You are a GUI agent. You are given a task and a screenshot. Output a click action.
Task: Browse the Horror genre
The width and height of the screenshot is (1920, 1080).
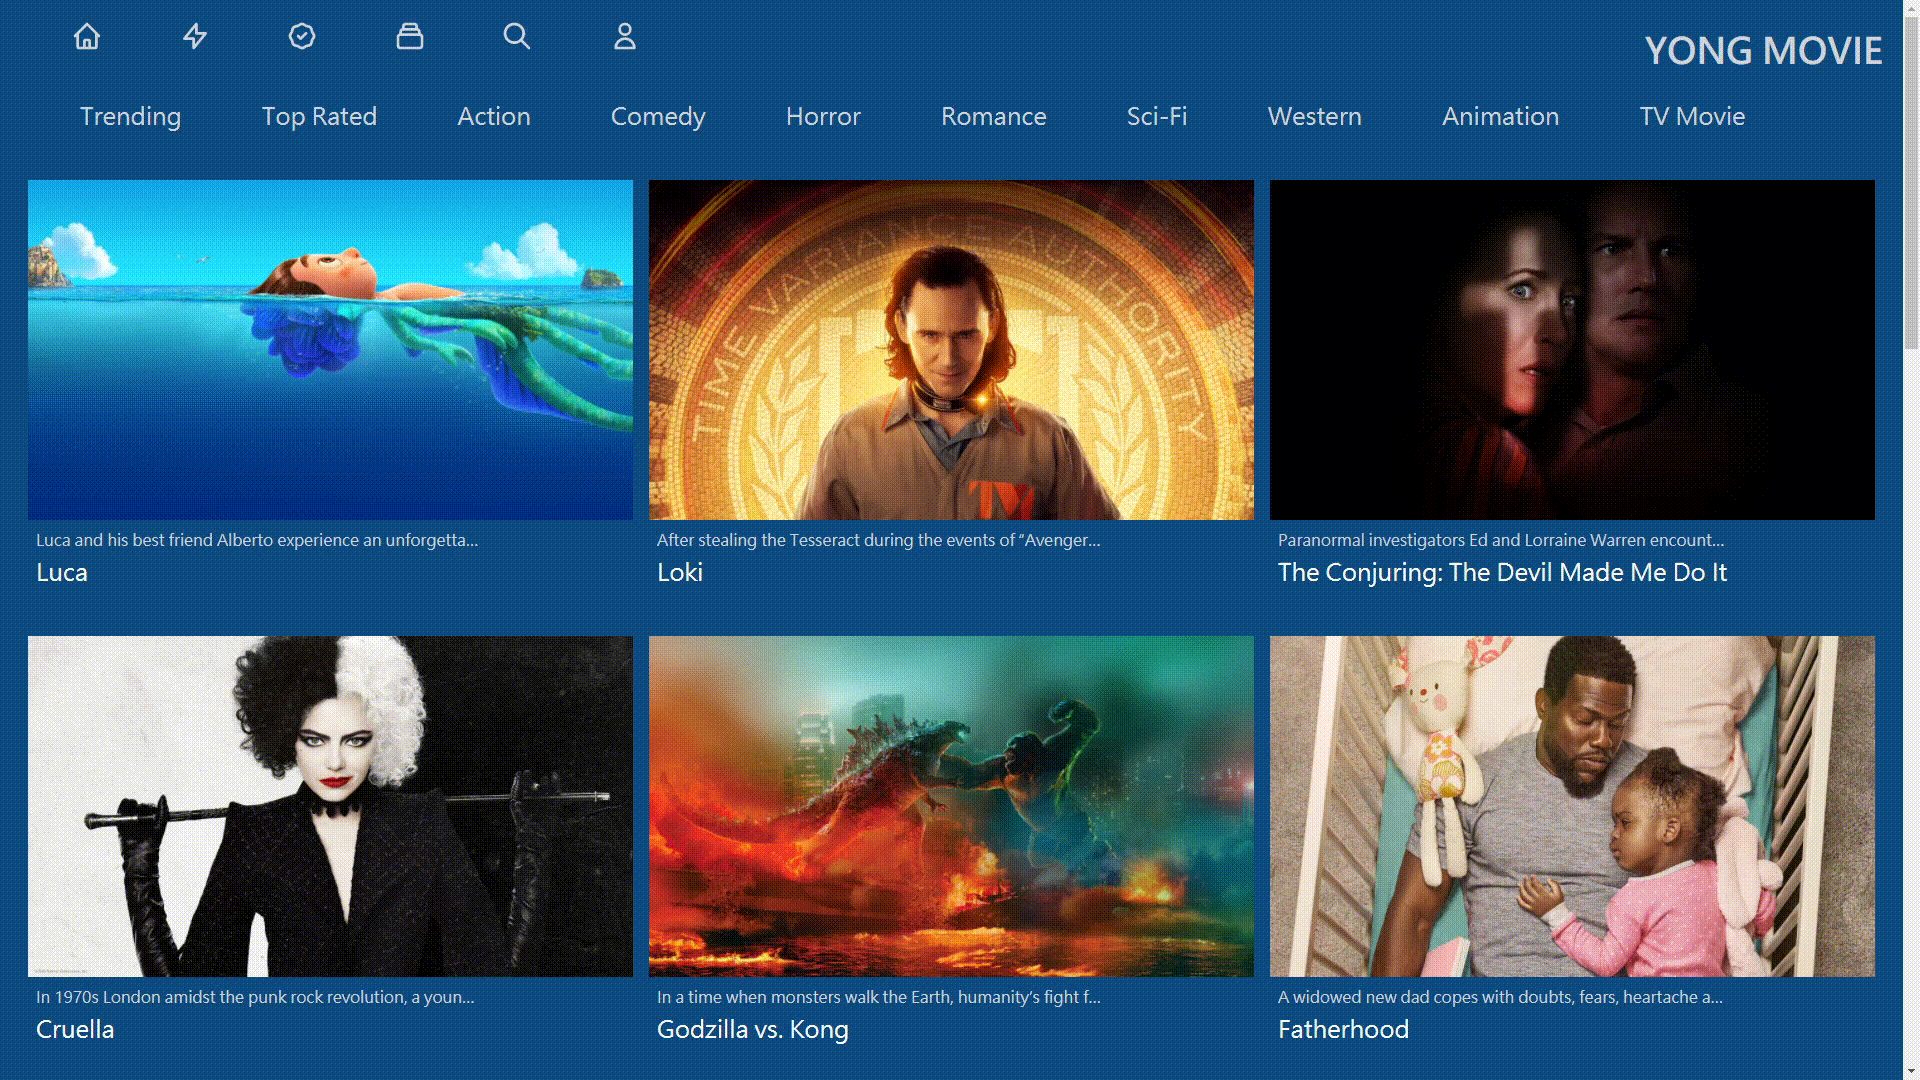click(823, 116)
